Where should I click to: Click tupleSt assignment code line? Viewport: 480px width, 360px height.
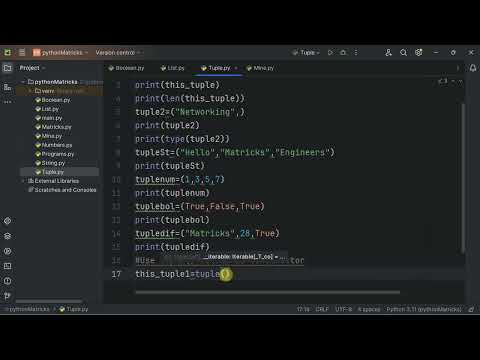tap(235, 153)
